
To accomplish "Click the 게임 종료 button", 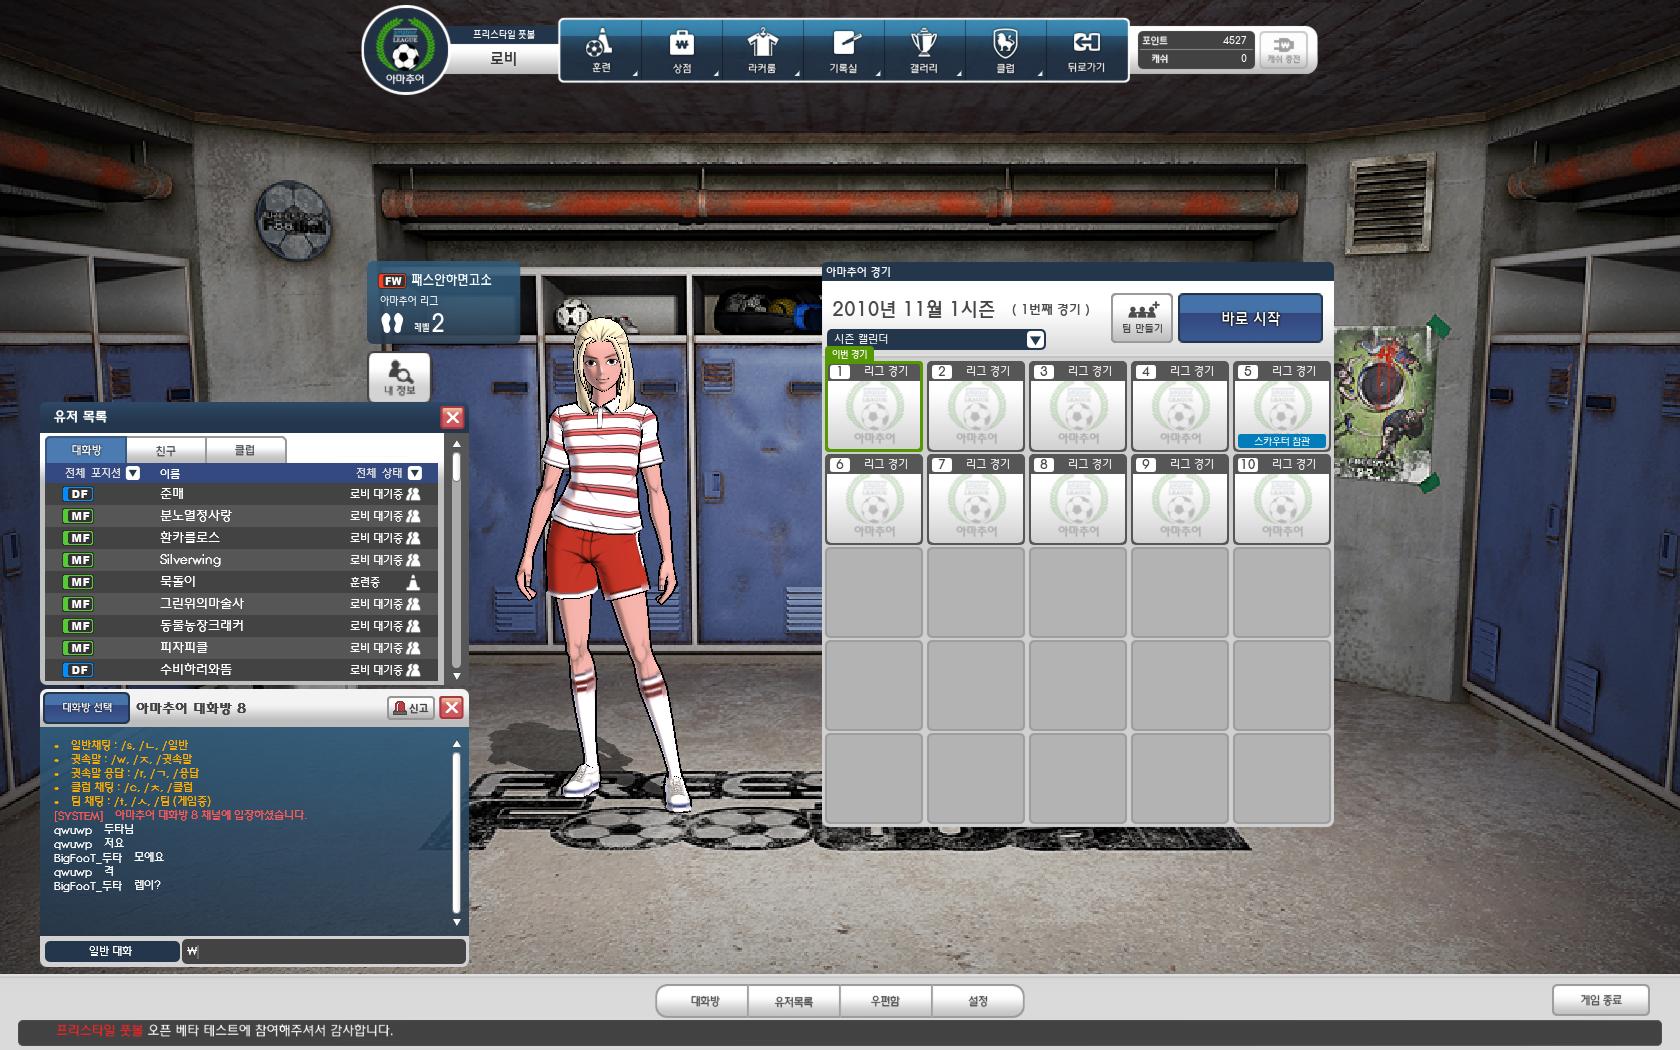I will (x=1600, y=999).
